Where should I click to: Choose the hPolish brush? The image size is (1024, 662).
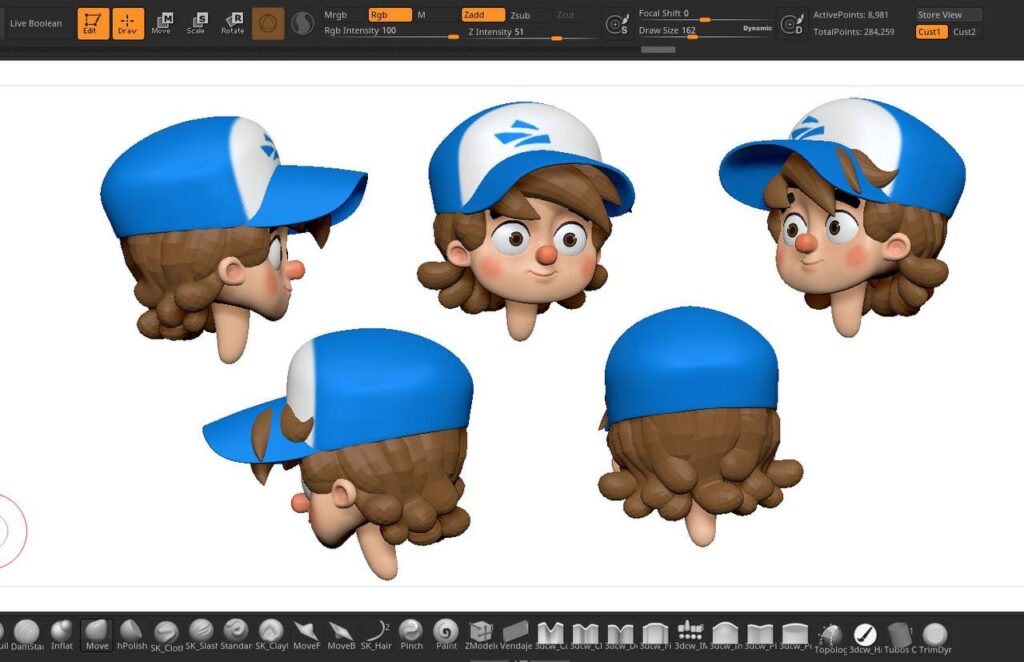(132, 633)
